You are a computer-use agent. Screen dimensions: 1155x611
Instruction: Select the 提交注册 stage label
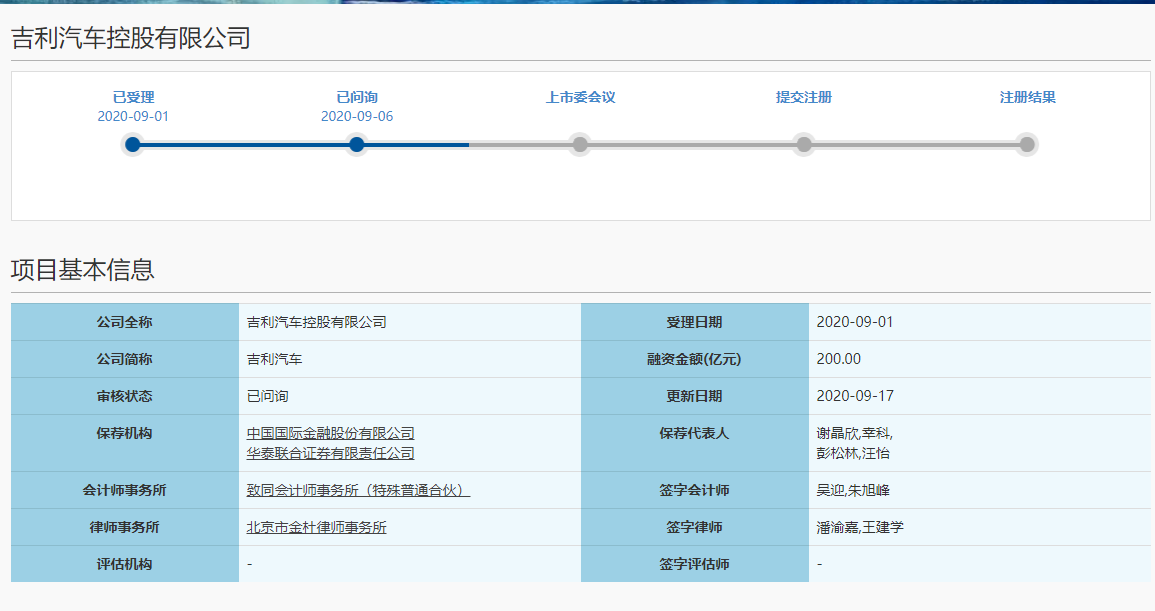[804, 98]
